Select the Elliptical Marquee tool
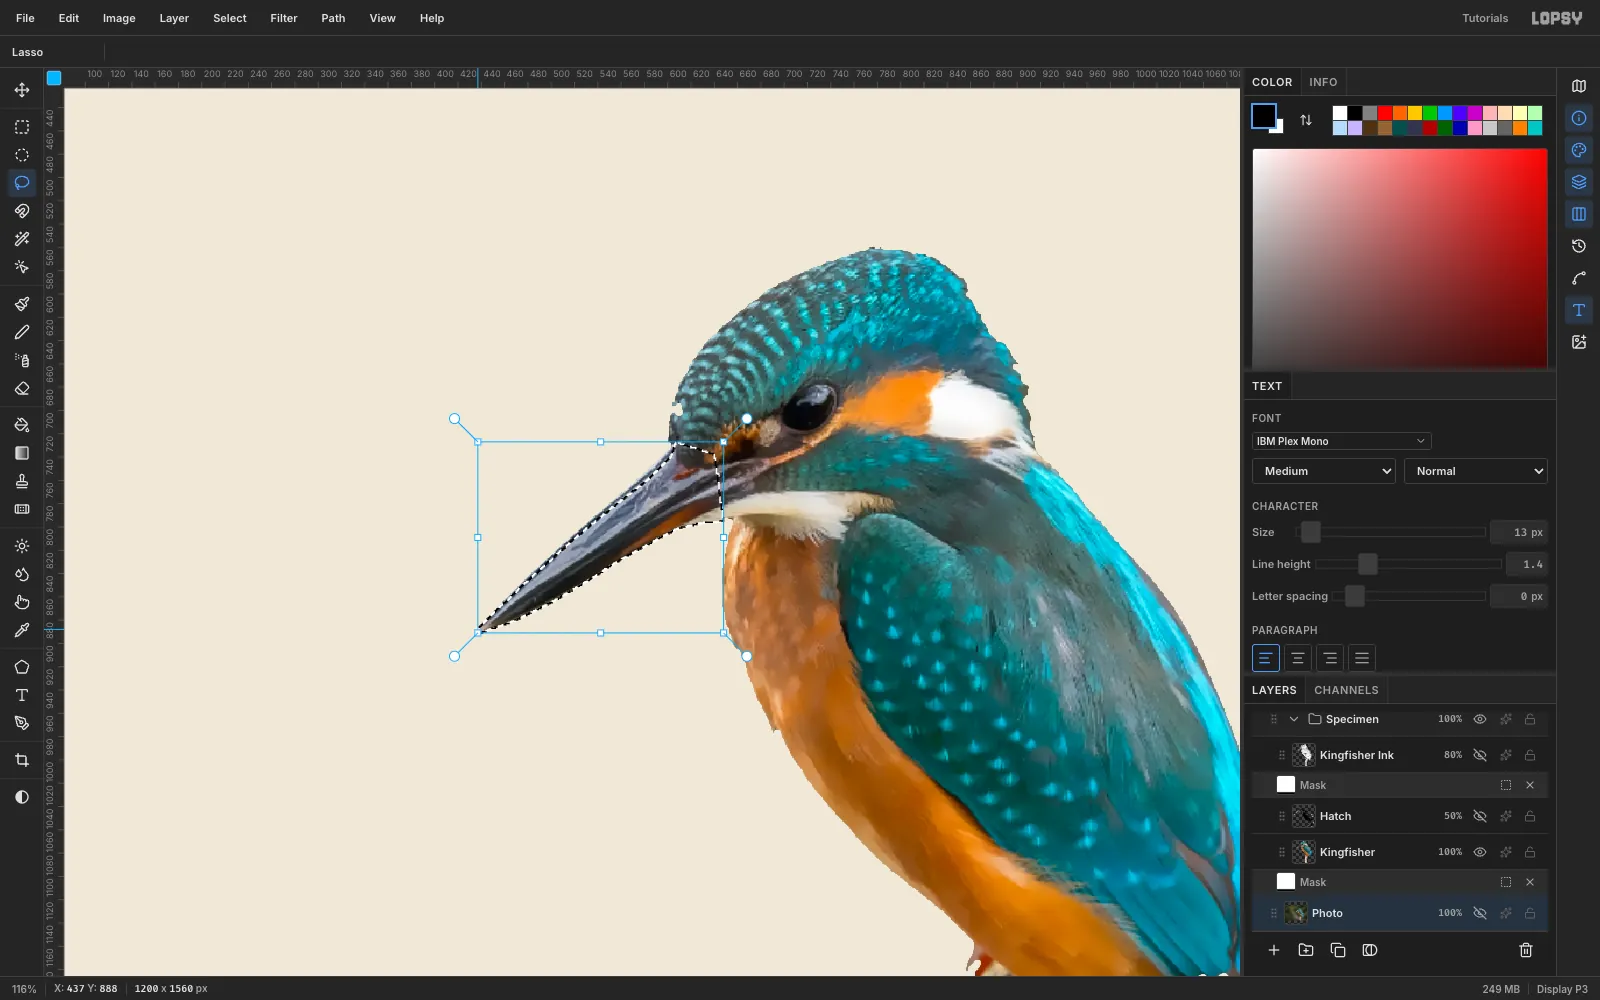Viewport: 1600px width, 1000px height. coord(22,155)
